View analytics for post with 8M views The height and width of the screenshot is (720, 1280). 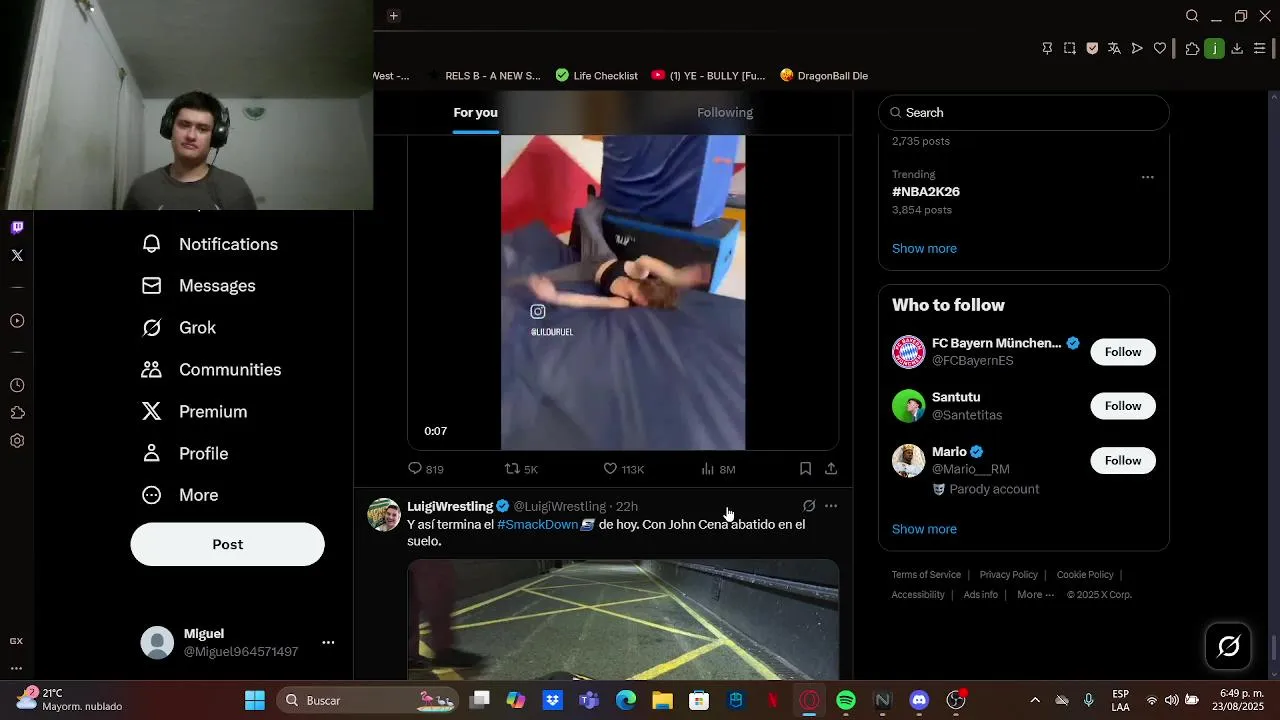[x=718, y=469]
